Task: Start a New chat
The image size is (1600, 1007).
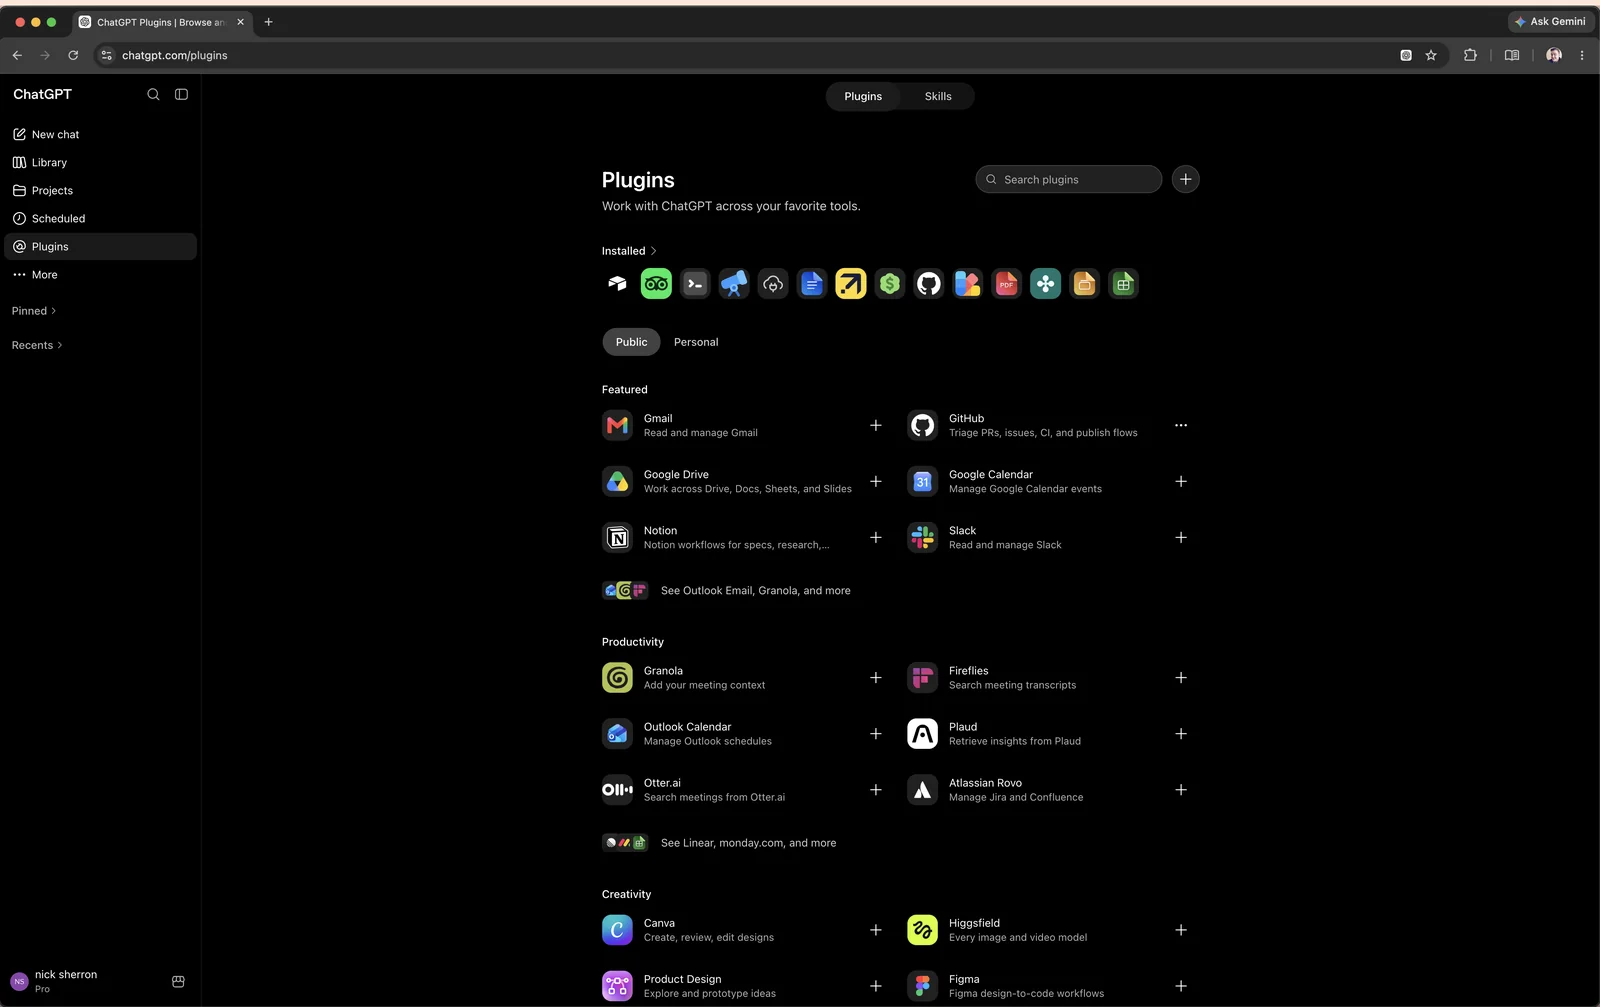Action: [100, 135]
